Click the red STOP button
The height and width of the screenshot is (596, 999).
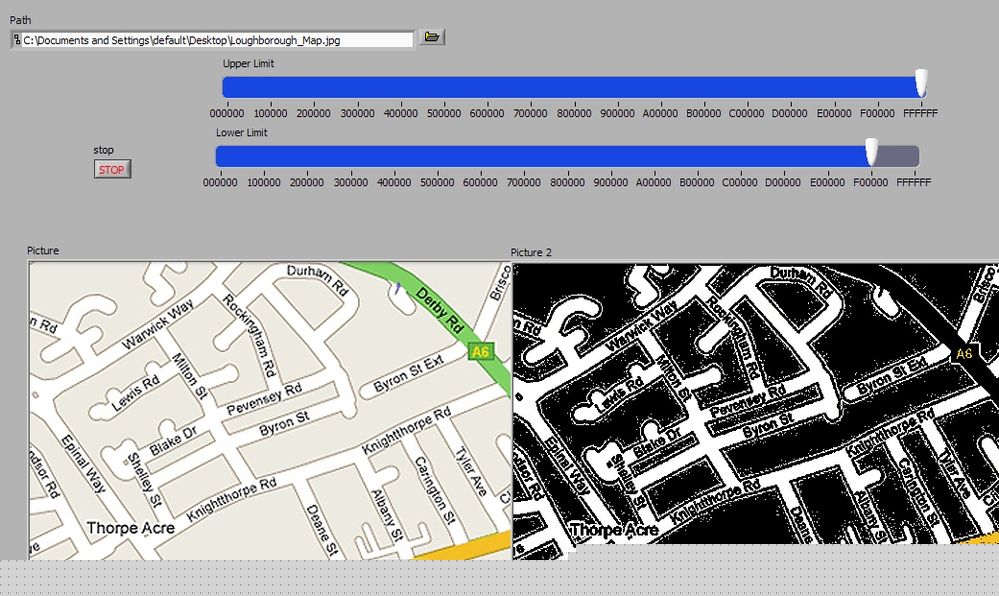click(112, 170)
